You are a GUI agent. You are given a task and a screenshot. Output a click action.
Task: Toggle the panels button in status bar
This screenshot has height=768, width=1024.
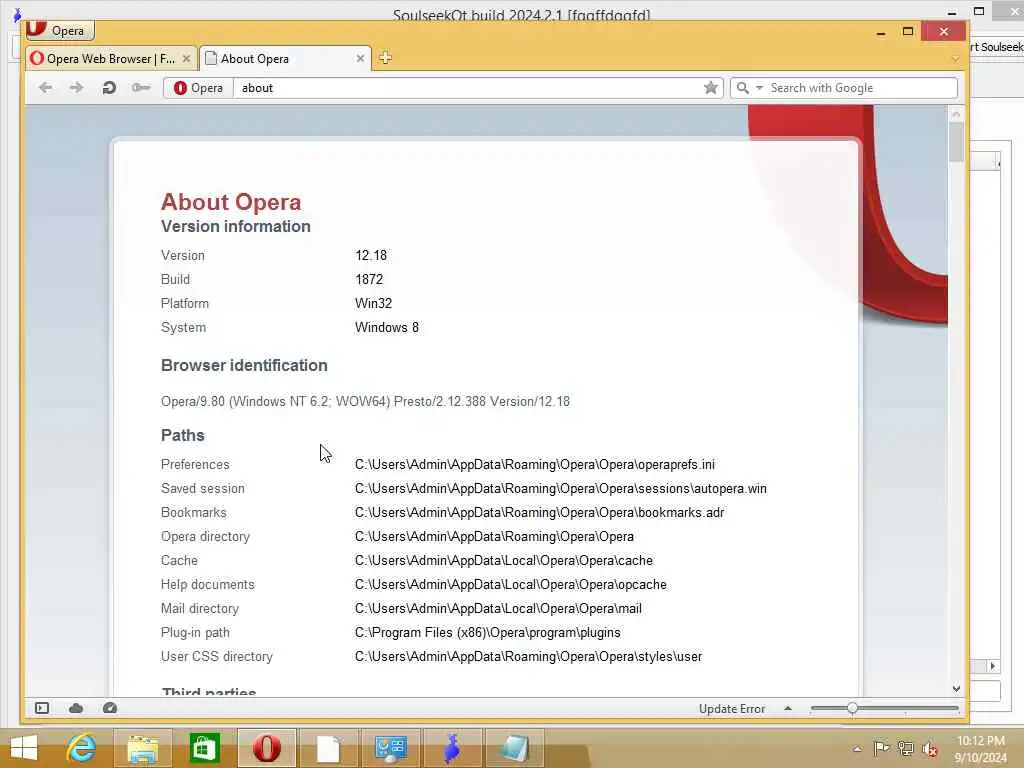coord(42,708)
